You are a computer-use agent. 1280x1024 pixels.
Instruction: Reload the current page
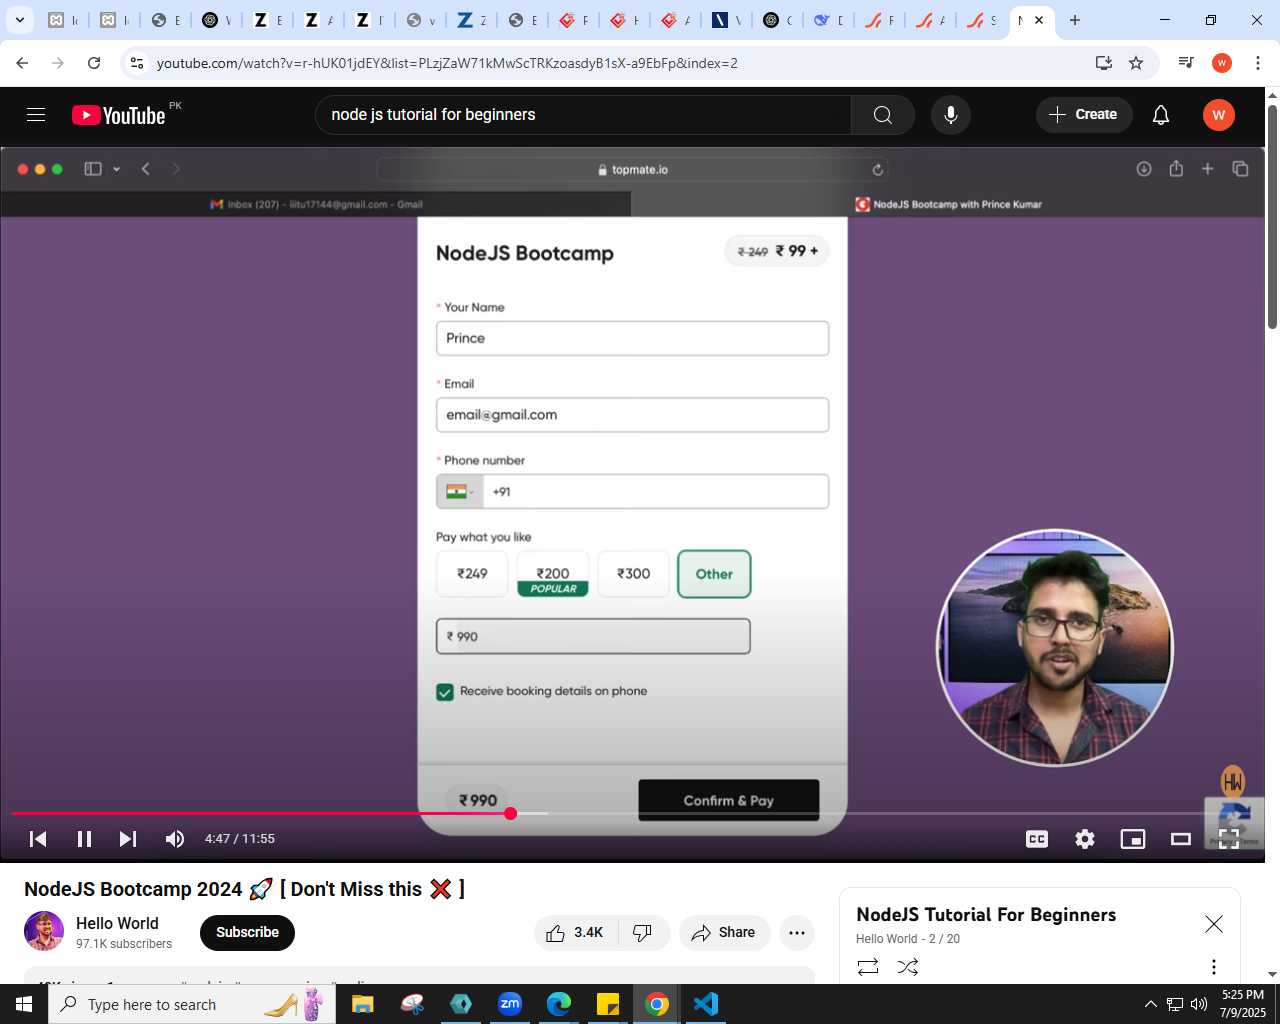pos(94,63)
